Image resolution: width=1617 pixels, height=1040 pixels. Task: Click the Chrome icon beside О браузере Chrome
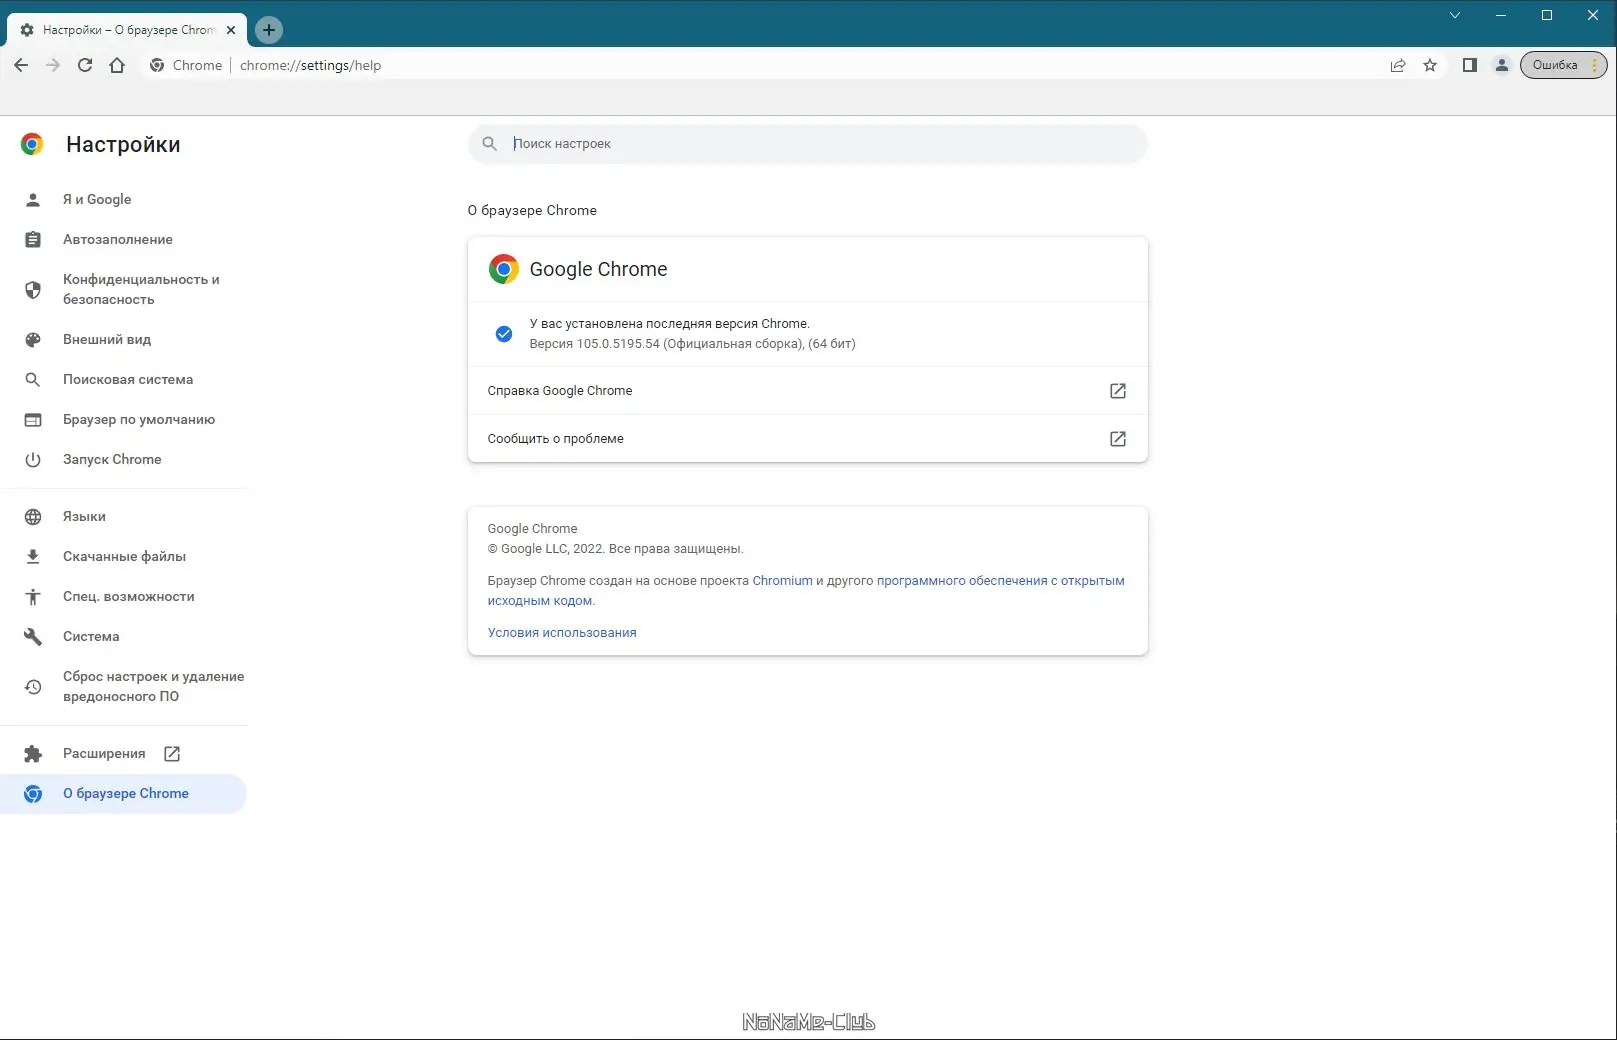[x=33, y=793]
